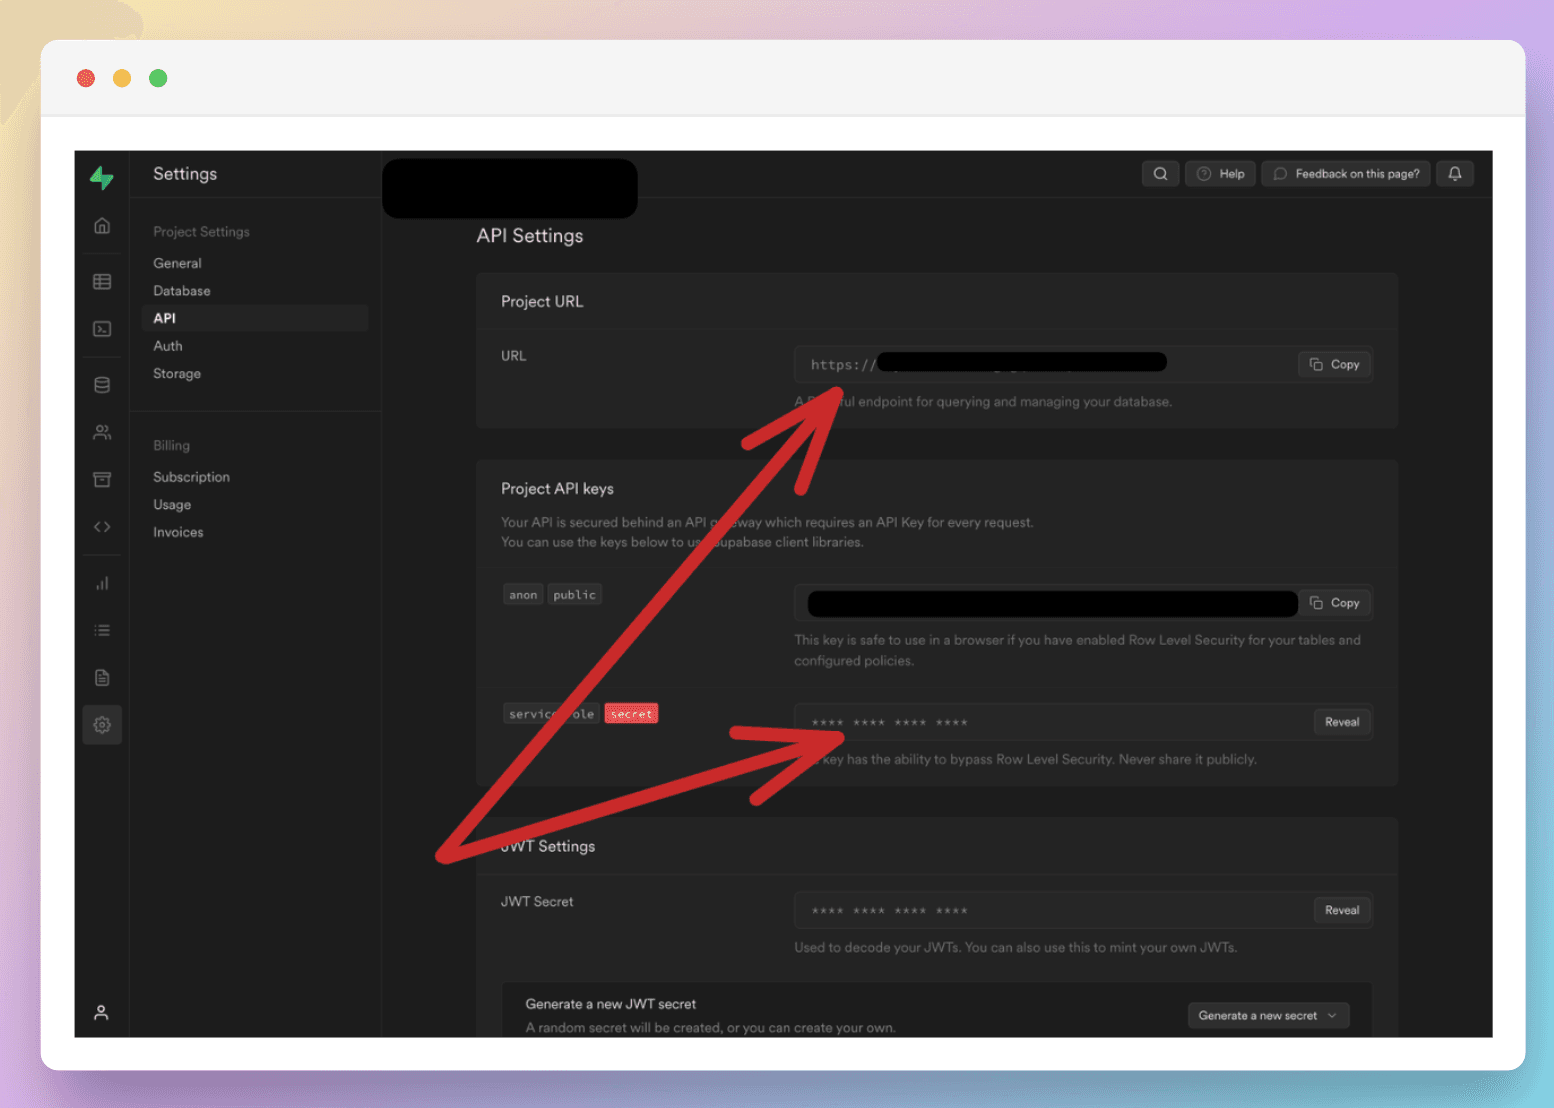The image size is (1554, 1108).
Task: Select Database in Project Settings
Action: pyautogui.click(x=182, y=291)
